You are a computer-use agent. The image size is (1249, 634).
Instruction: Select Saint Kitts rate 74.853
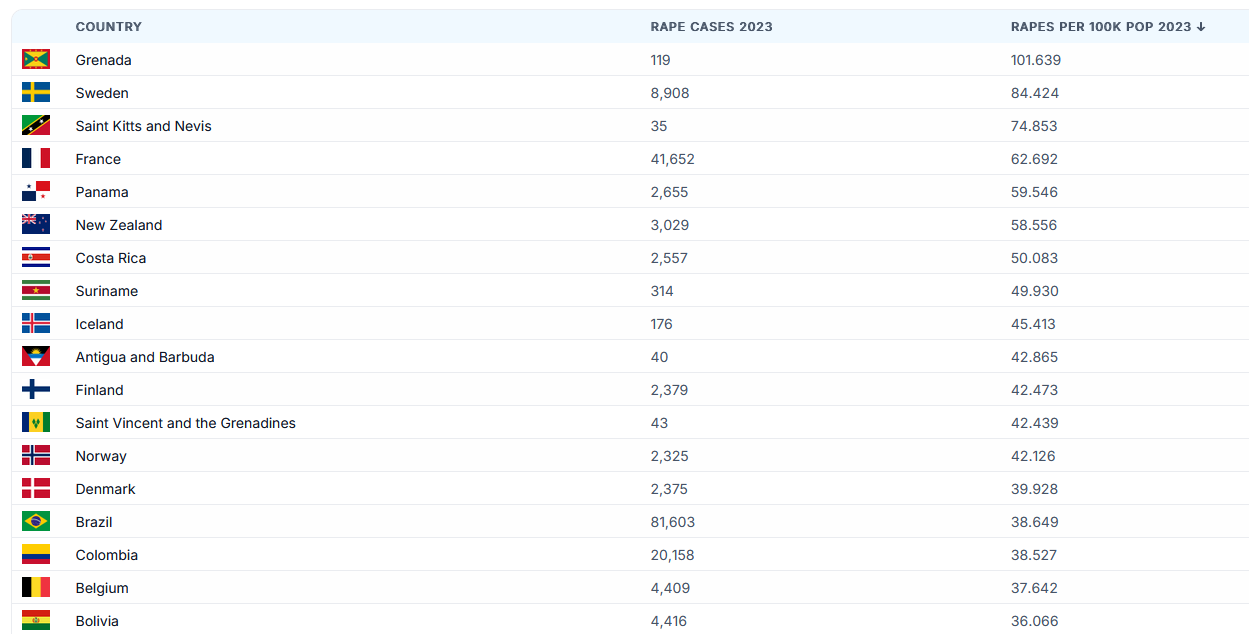[1034, 126]
